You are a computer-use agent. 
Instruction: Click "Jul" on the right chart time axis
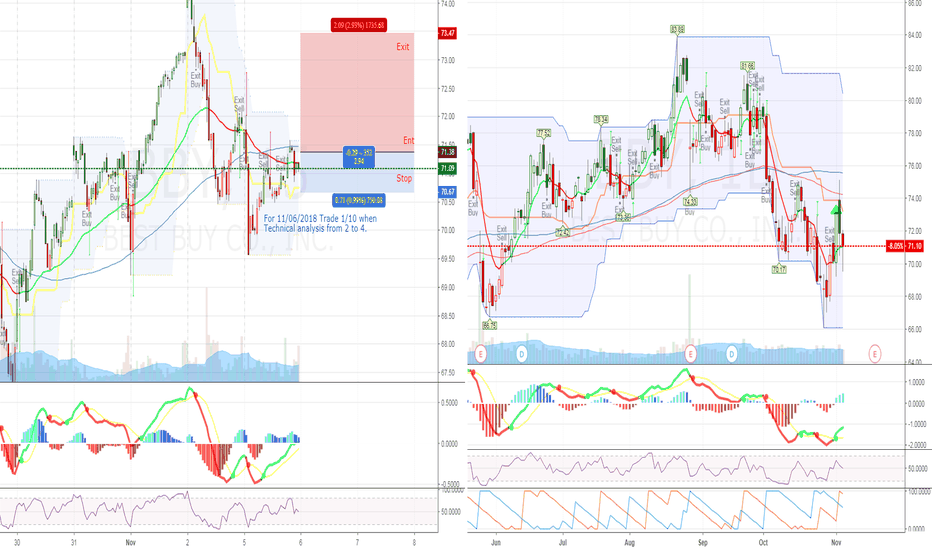(562, 542)
